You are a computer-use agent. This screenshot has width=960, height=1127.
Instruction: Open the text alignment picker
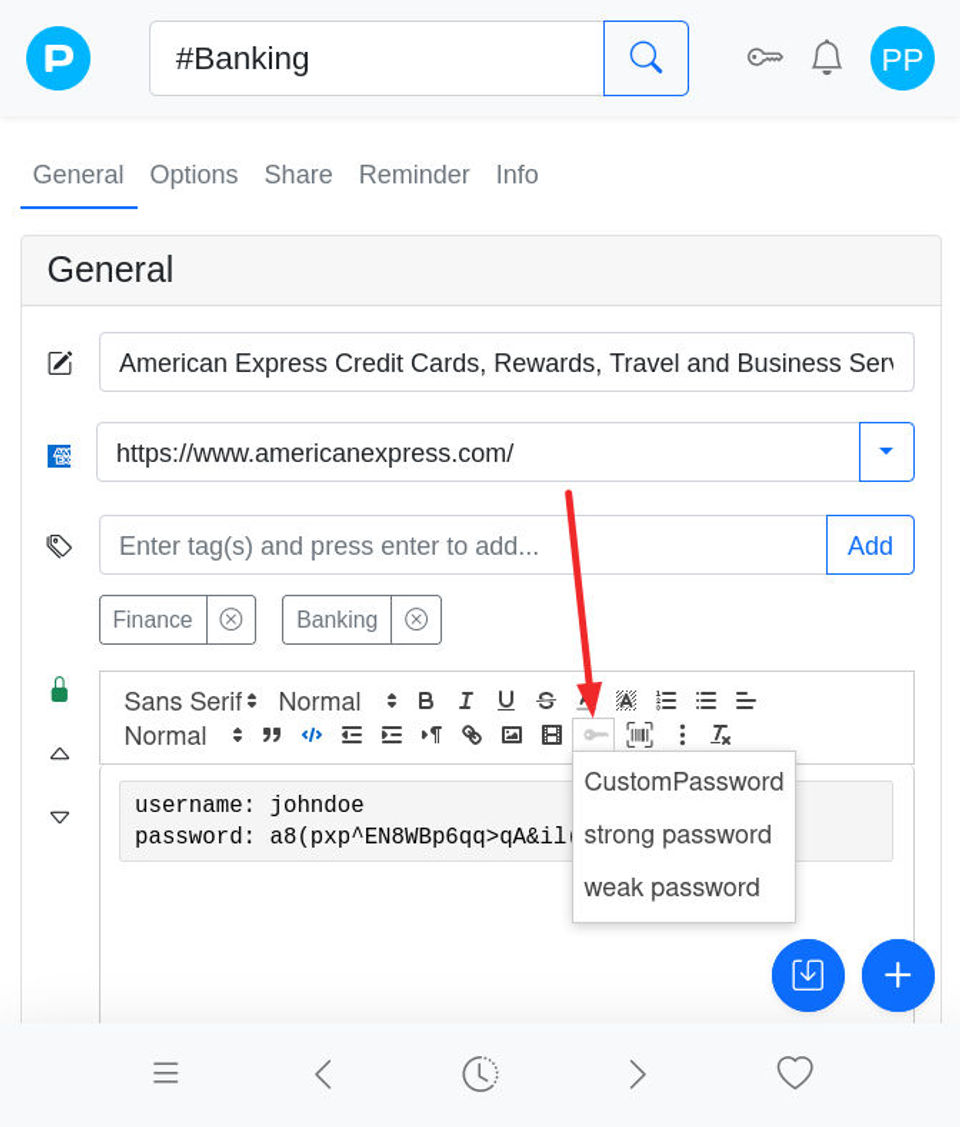(746, 701)
